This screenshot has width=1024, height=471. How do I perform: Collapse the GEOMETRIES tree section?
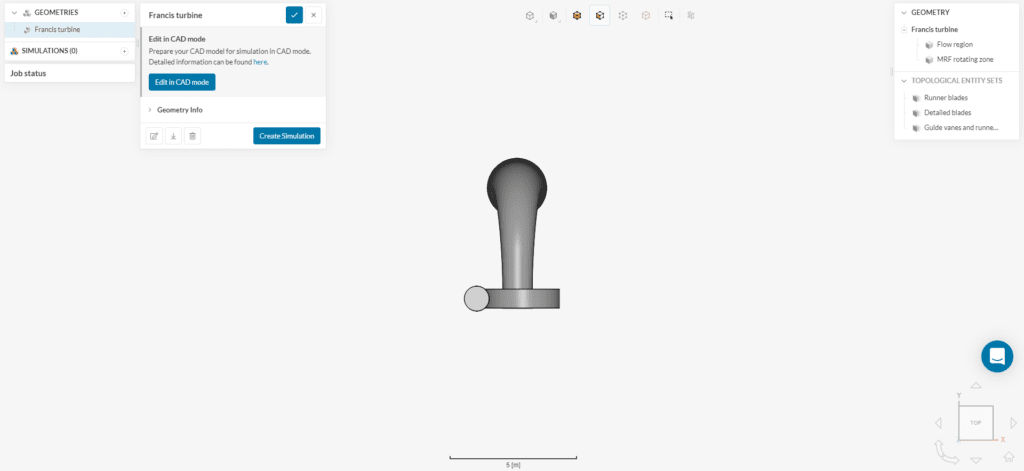tap(14, 13)
